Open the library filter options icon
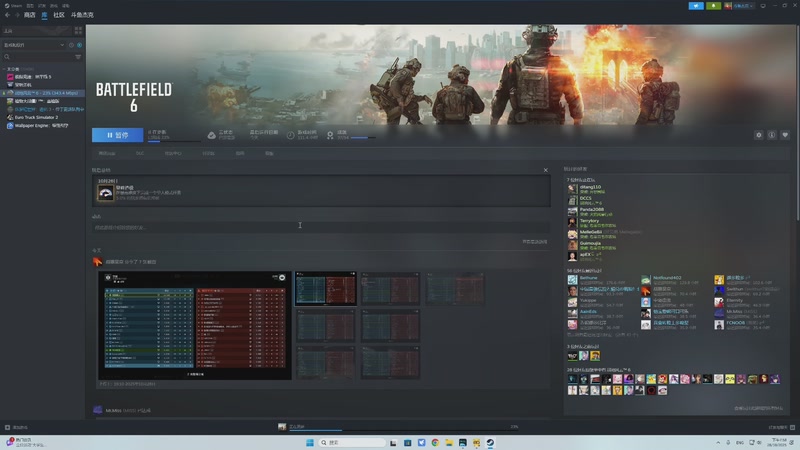Screen dimensions: 800x450 (x=78, y=57)
